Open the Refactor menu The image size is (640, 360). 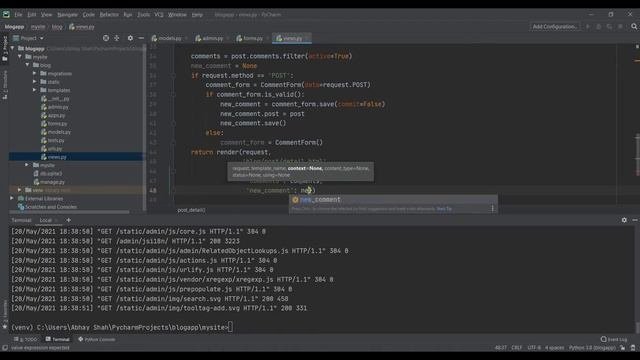coord(109,15)
